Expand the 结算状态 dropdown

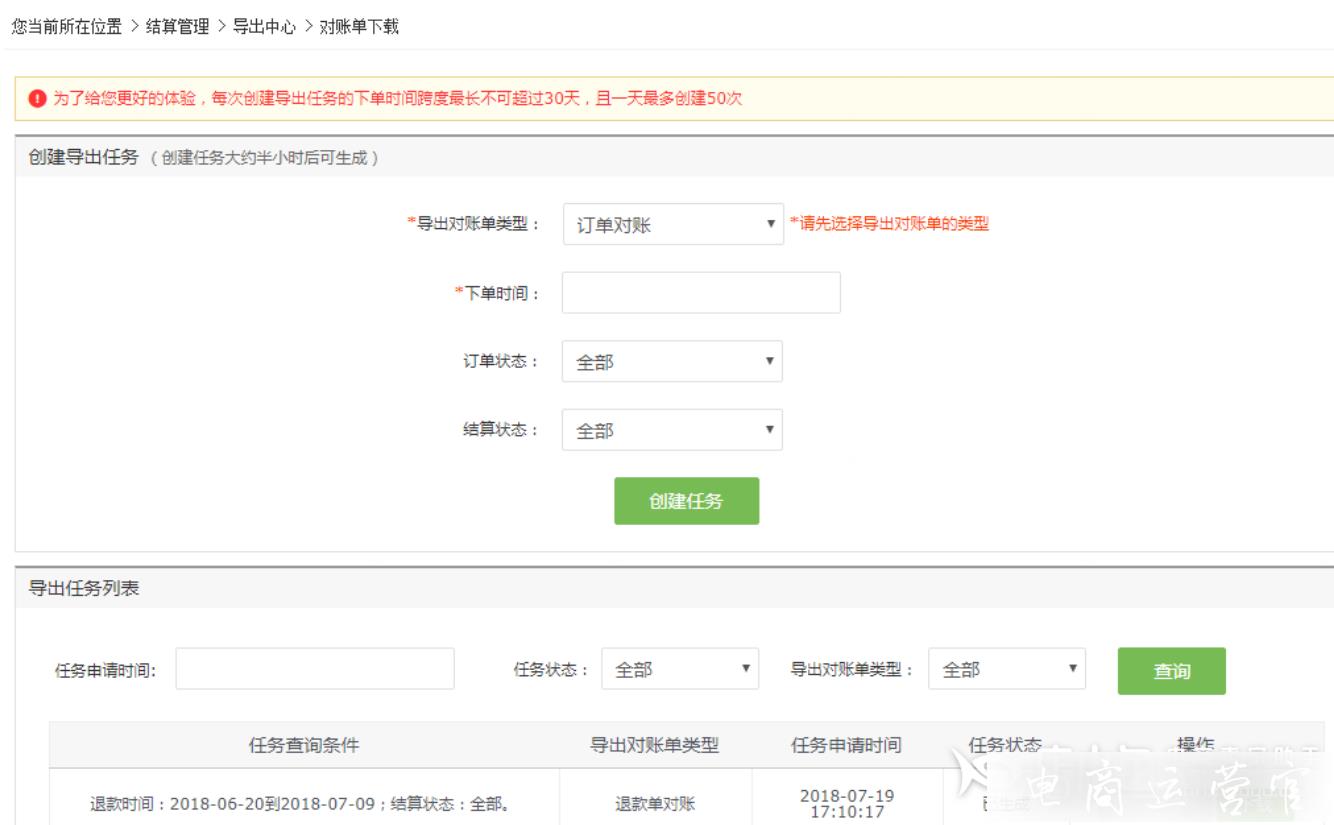672,430
